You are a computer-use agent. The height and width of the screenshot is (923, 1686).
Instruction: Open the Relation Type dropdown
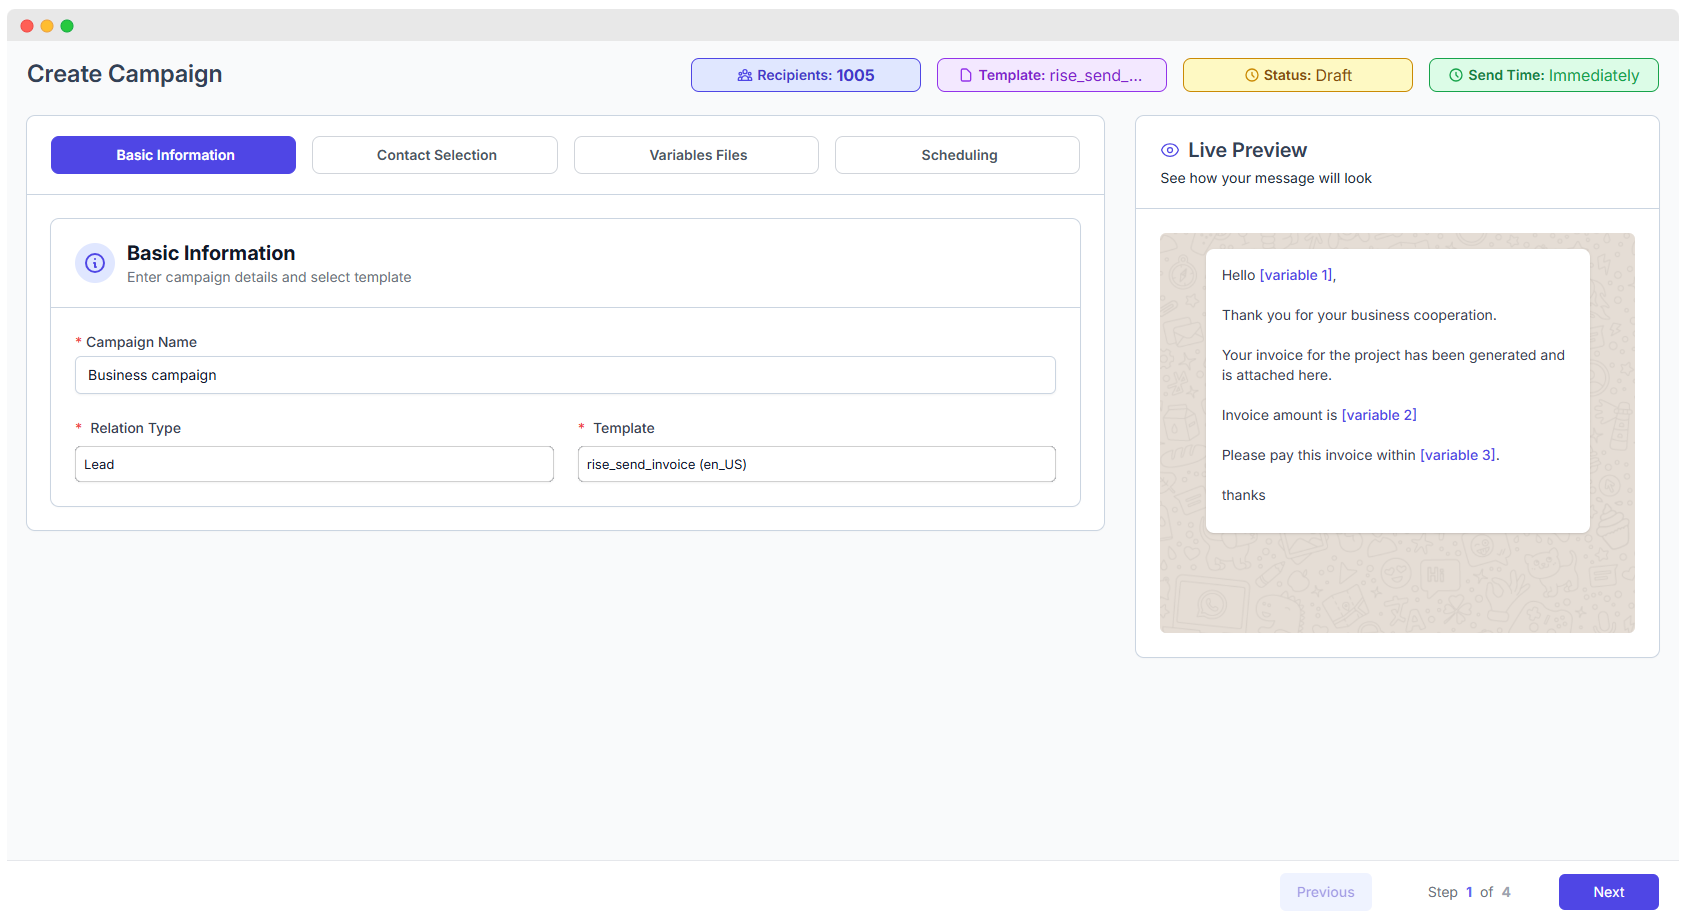click(314, 464)
